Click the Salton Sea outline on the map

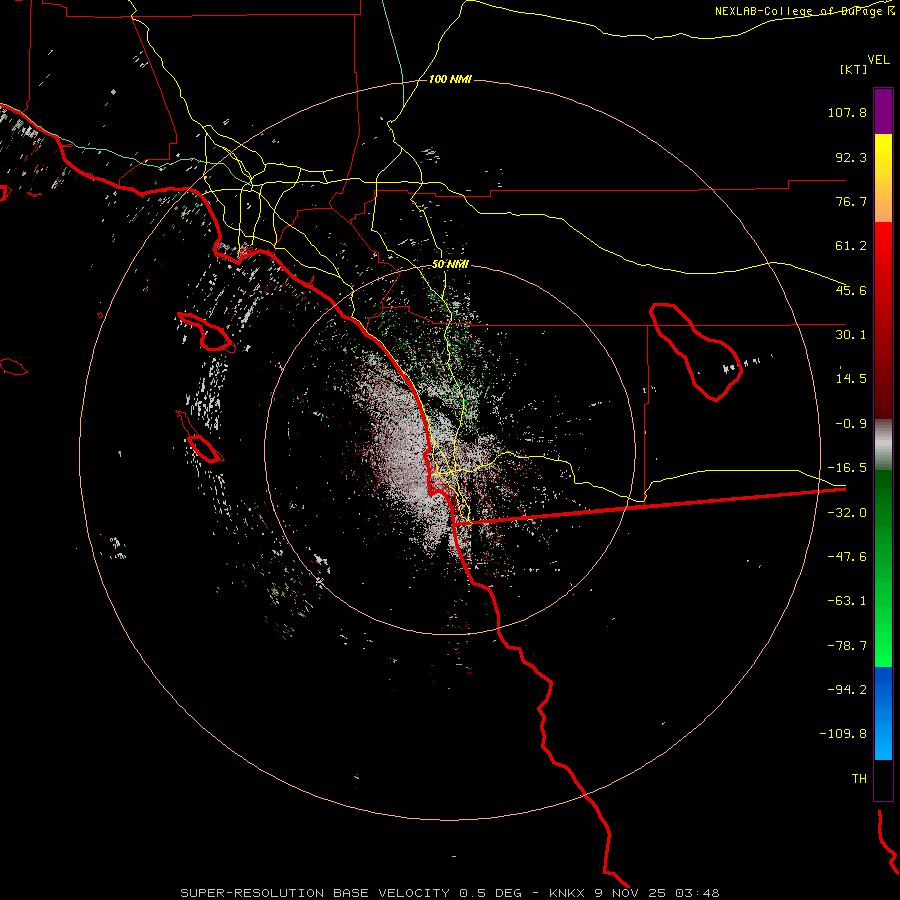[x=696, y=351]
